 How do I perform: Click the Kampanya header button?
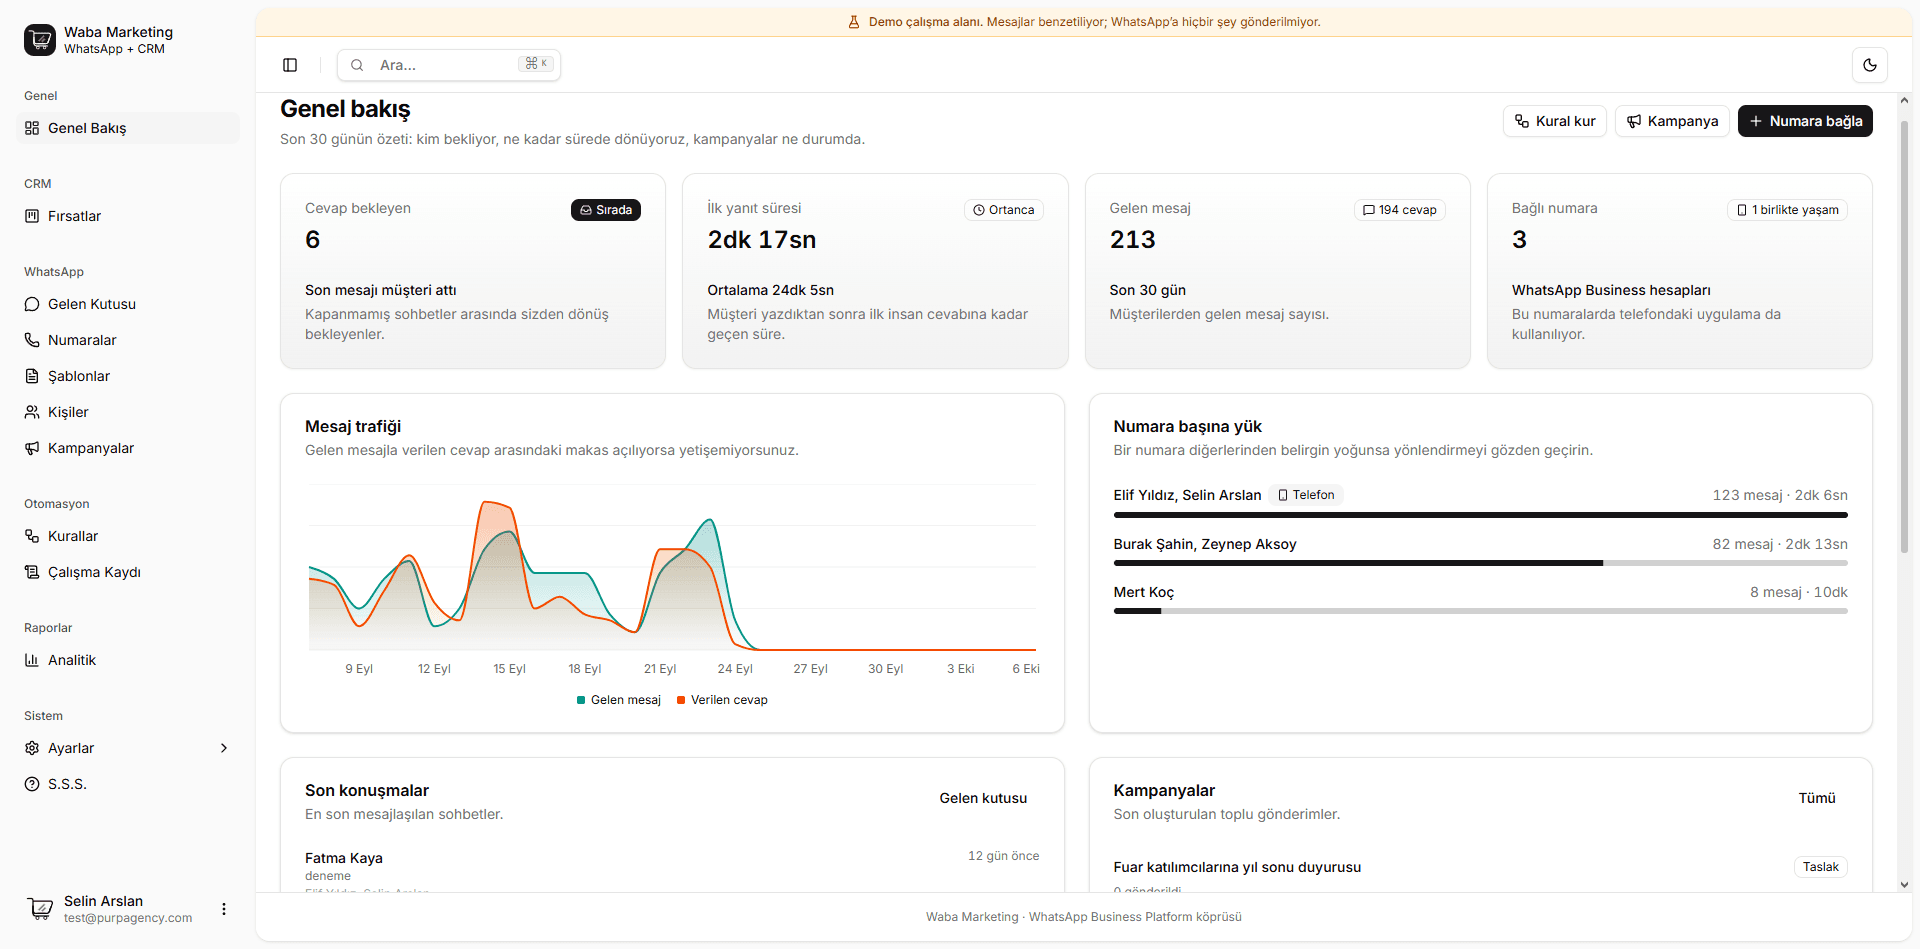1672,121
